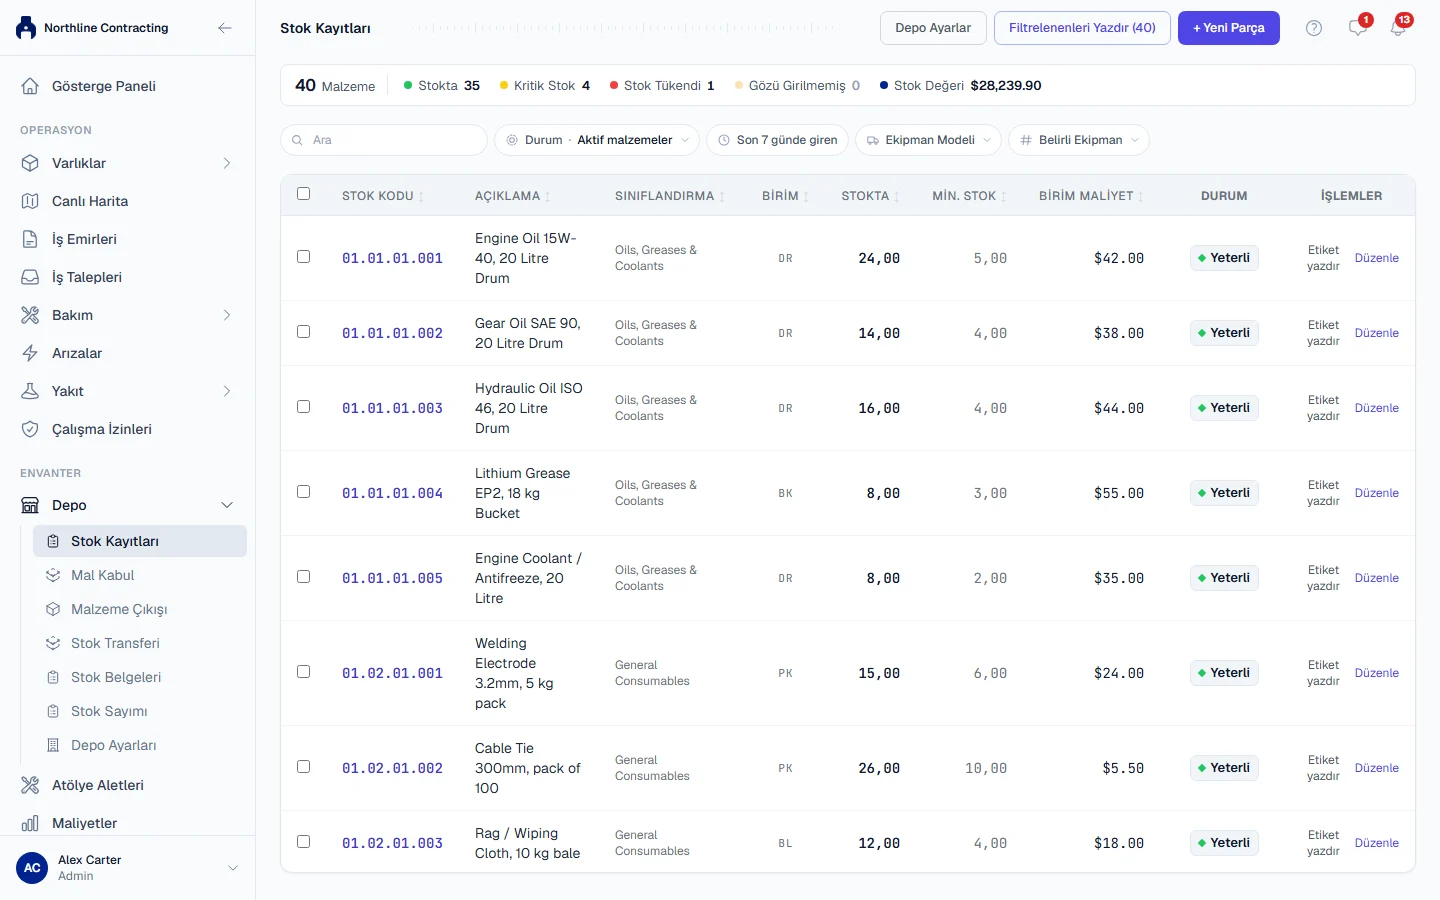Add a new part with Yeni Parça
Screen dimensions: 1440x900
click(x=1229, y=28)
